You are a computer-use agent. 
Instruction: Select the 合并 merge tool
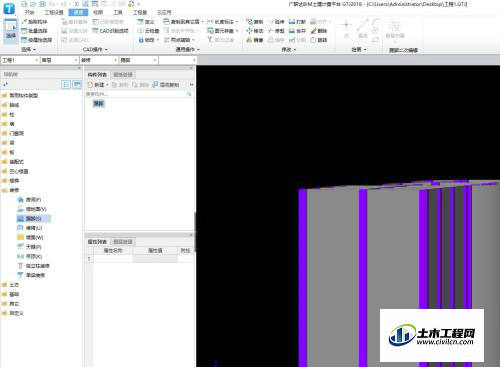(x=297, y=31)
